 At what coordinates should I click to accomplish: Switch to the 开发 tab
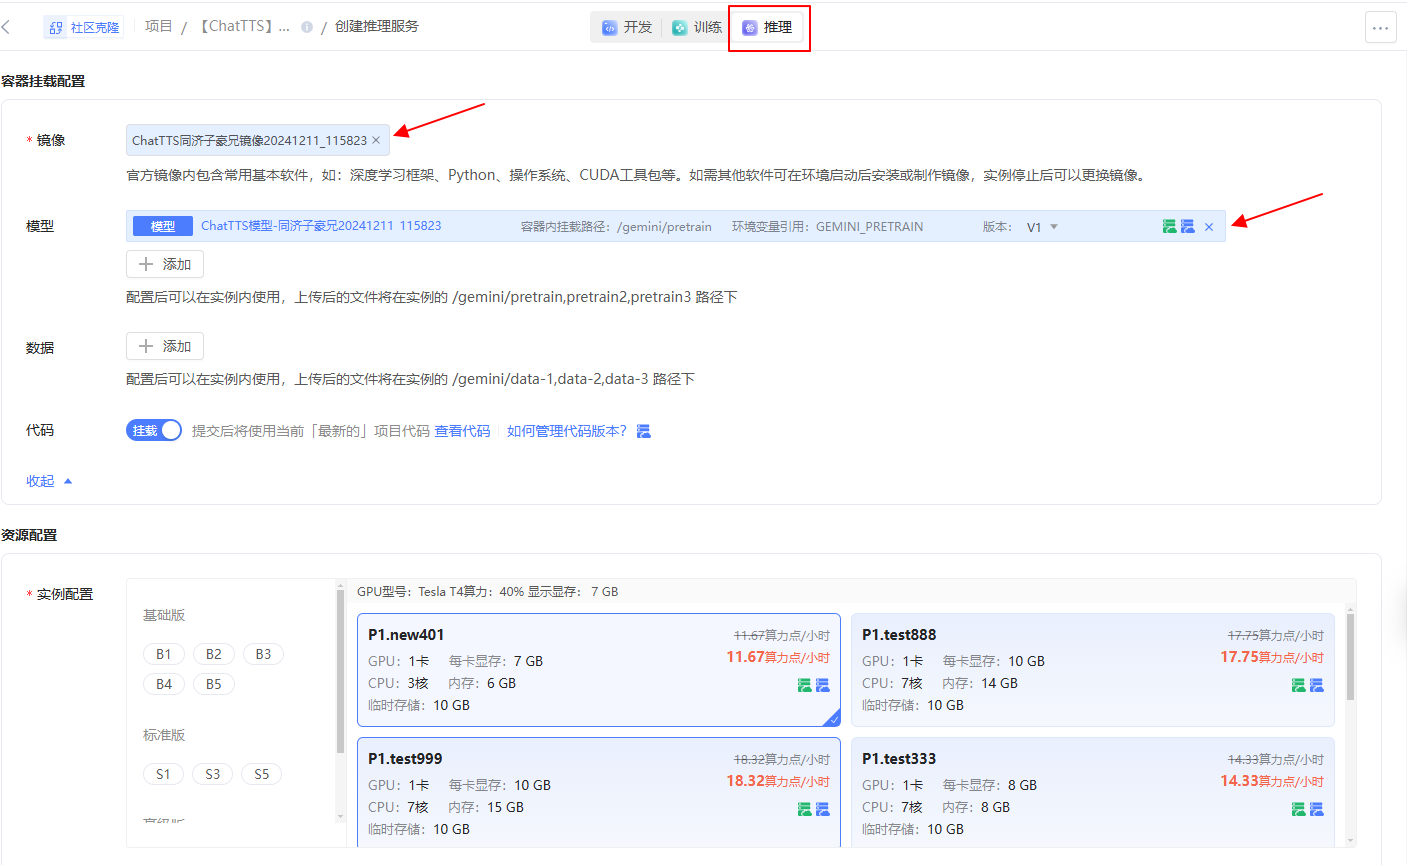(x=627, y=27)
